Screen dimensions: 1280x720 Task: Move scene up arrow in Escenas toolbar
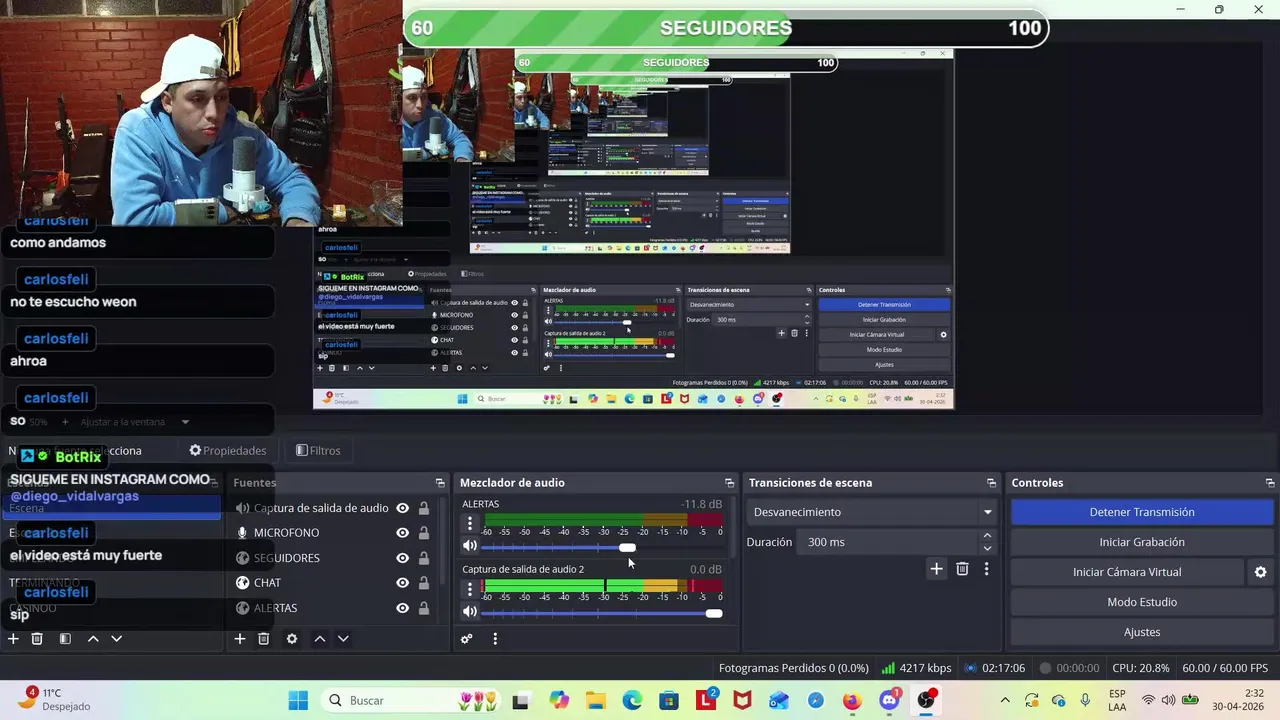[93, 639]
